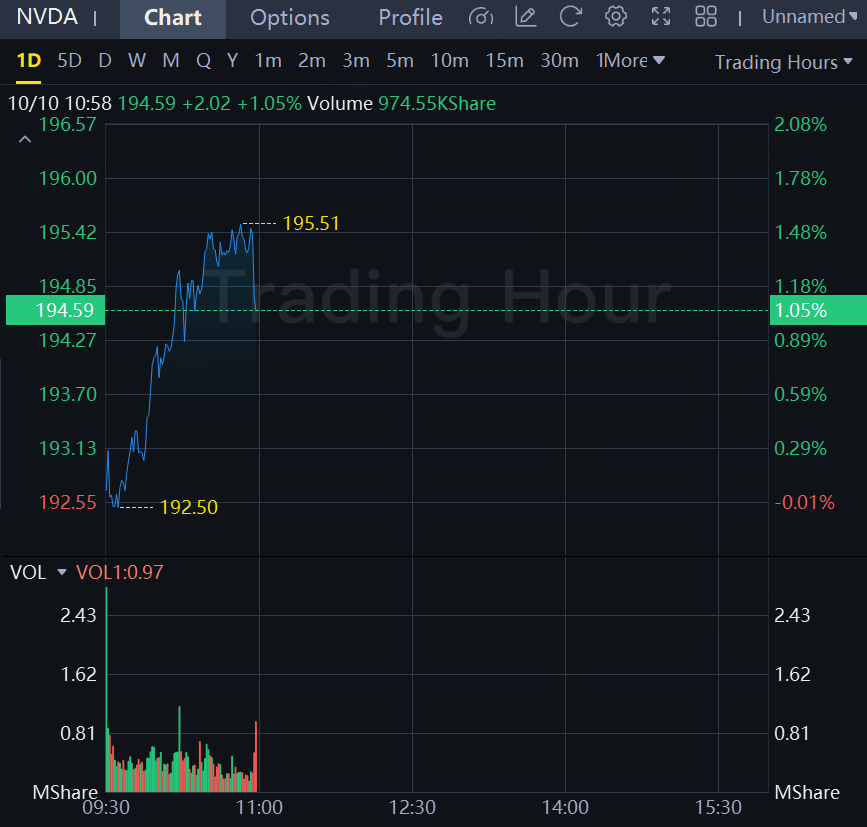Switch to the Options tab
This screenshot has width=867, height=827.
pyautogui.click(x=290, y=18)
